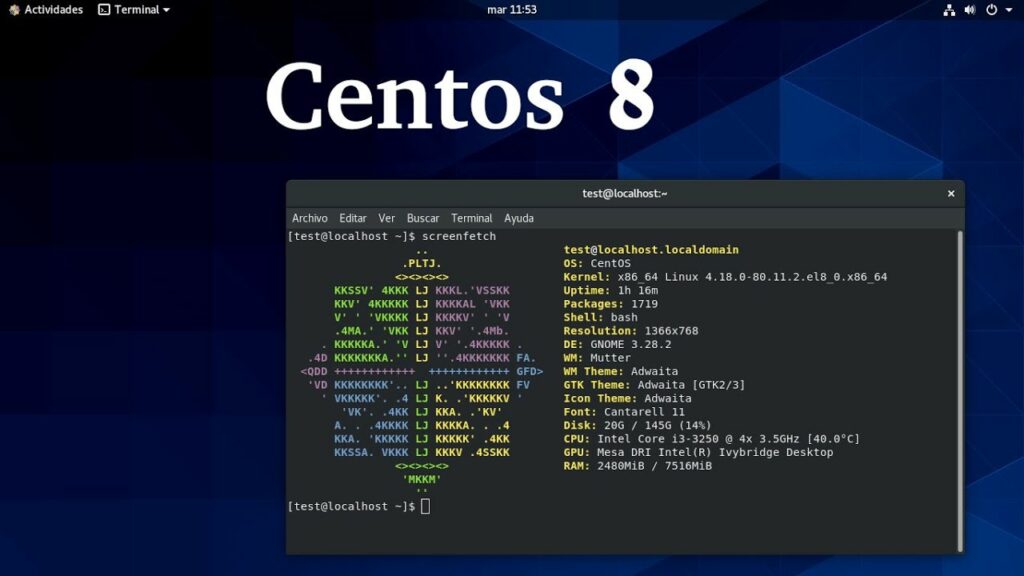Open the network status icon menu
Image resolution: width=1024 pixels, height=576 pixels.
pos(948,10)
